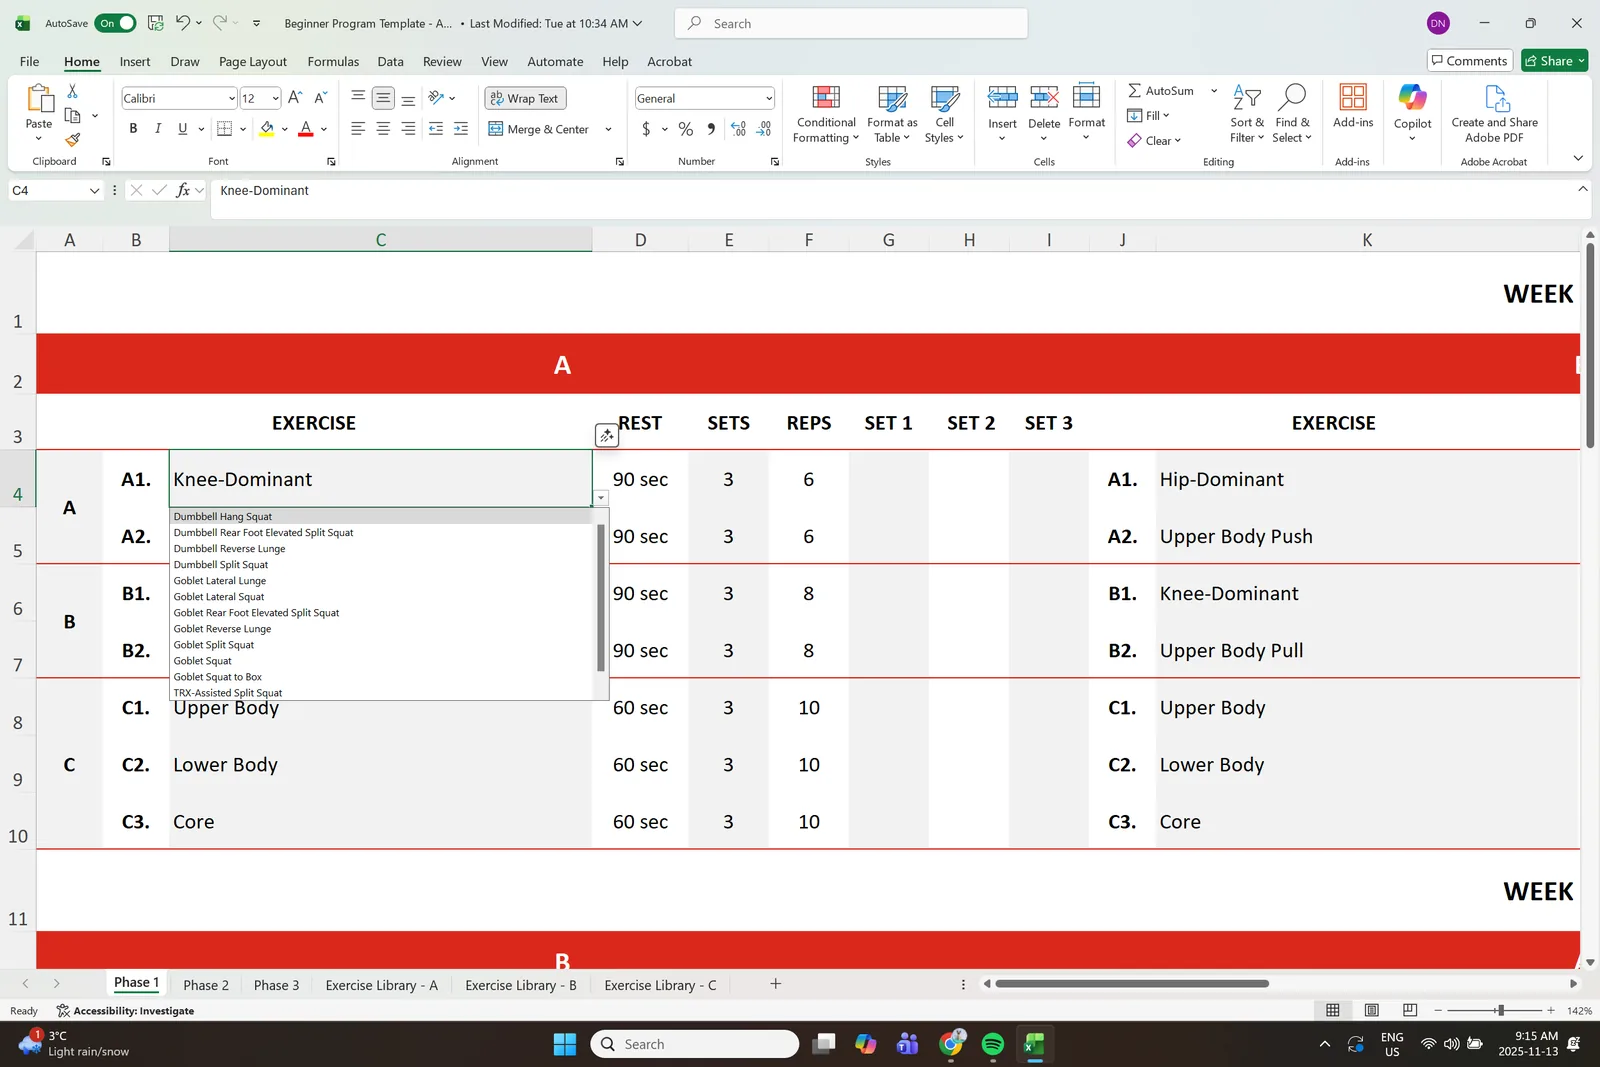Add a new sheet with plus button
The height and width of the screenshot is (1067, 1600).
pos(775,984)
